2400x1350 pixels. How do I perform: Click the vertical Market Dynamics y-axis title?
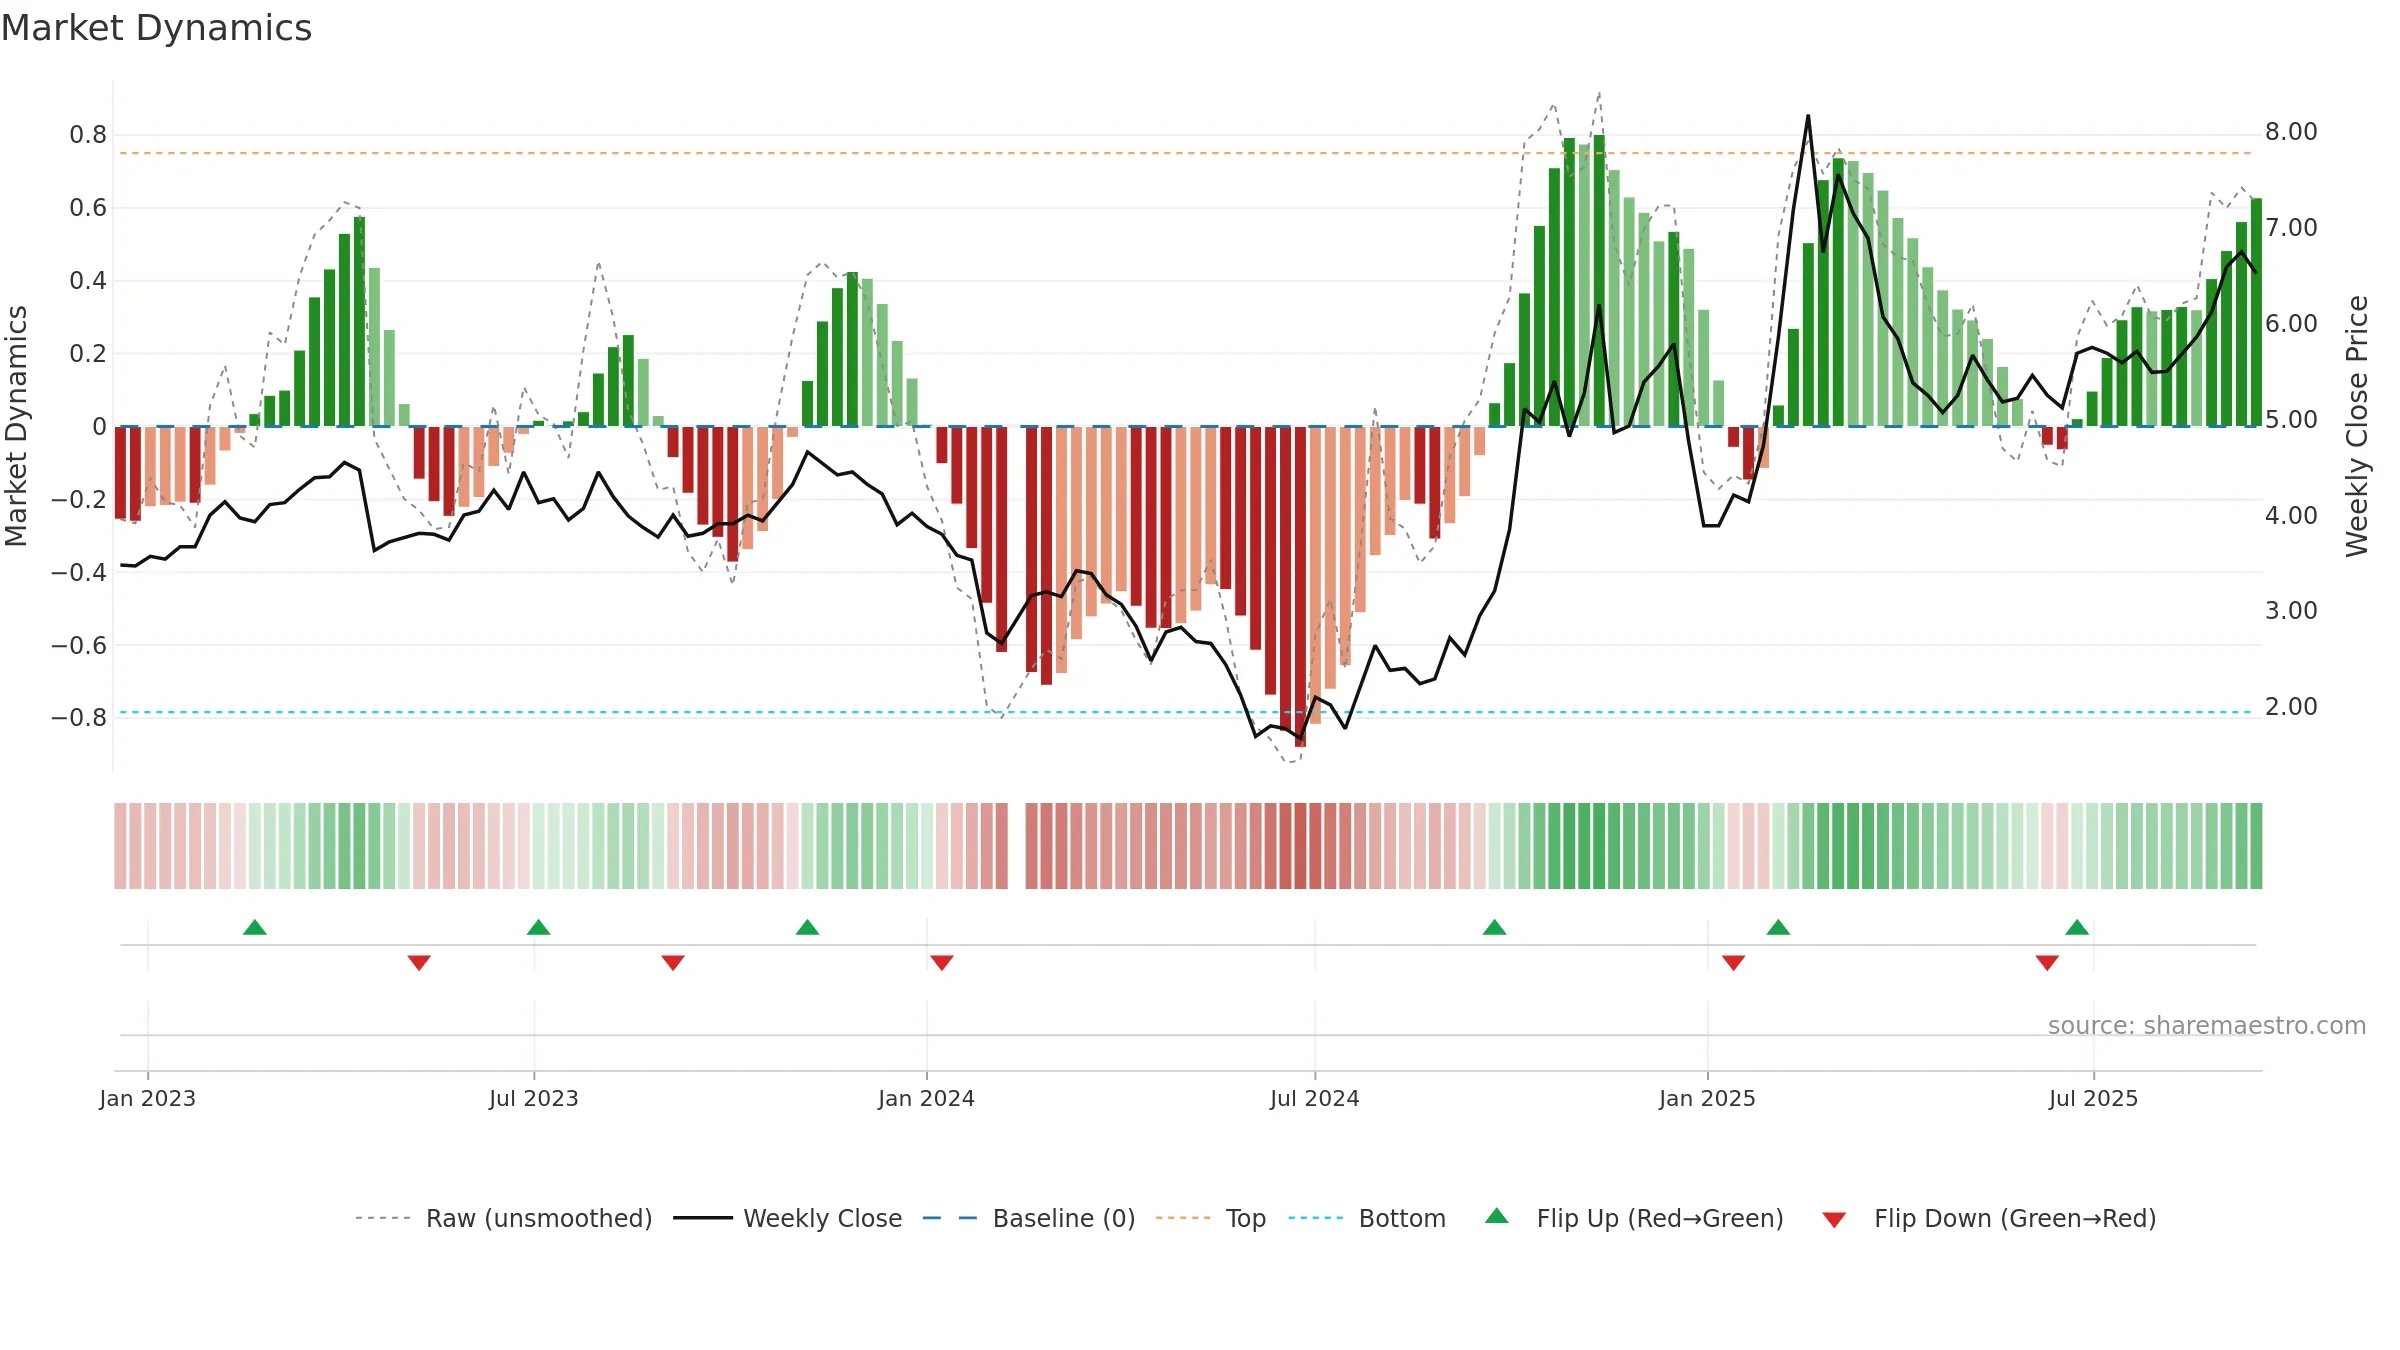[x=16, y=426]
